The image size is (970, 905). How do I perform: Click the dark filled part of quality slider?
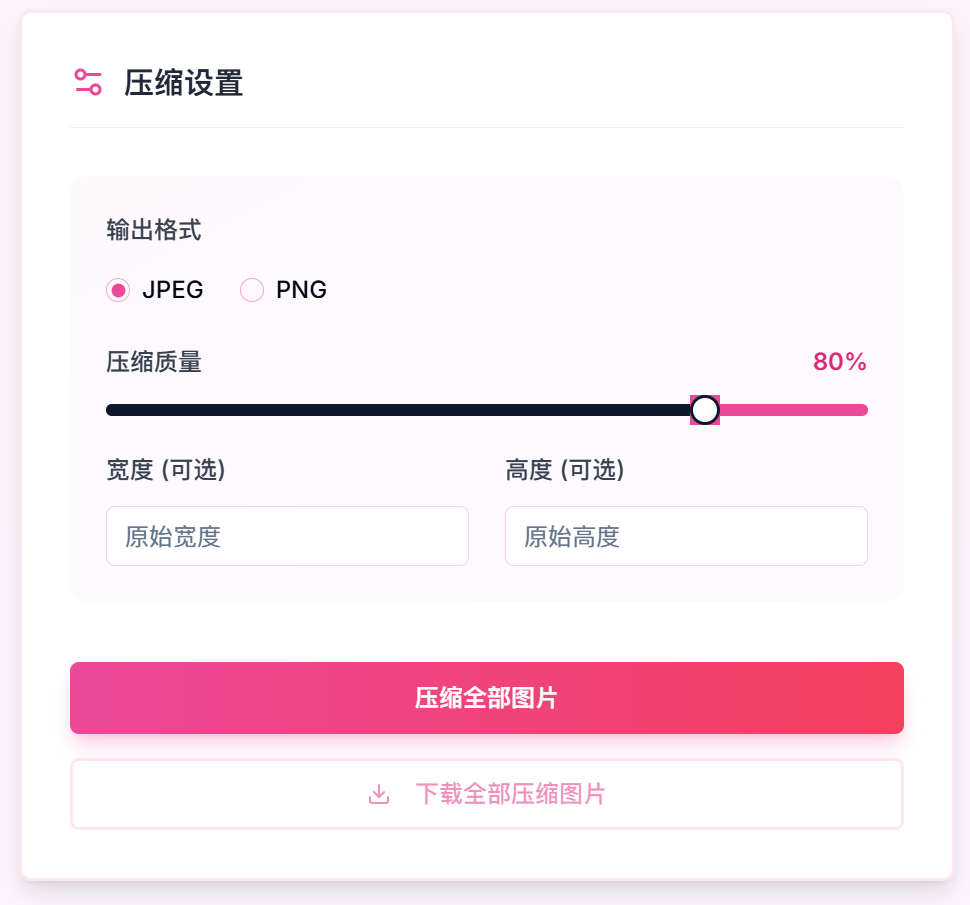(x=398, y=410)
